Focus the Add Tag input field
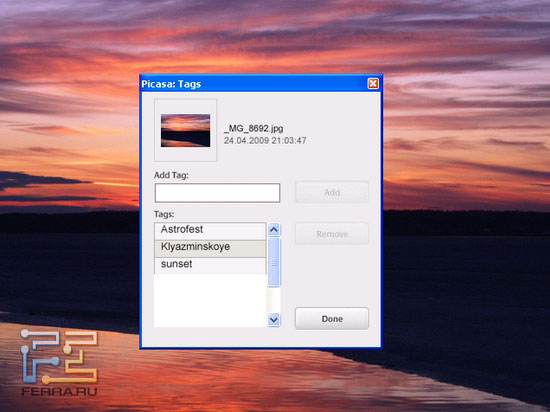 [x=217, y=193]
